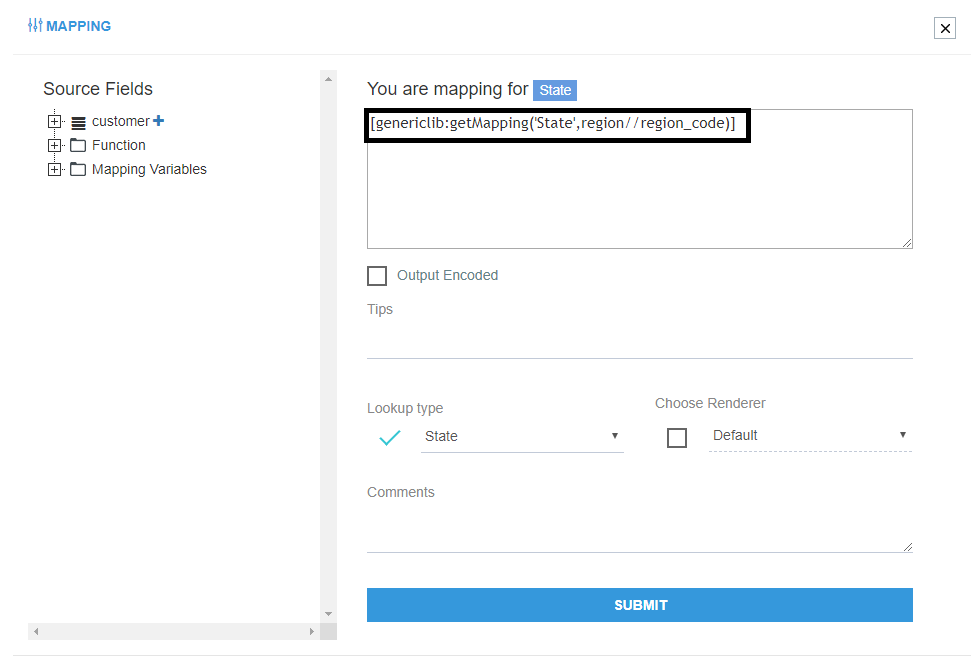Click the Mapping Variables folder icon
980x658 pixels.
tap(78, 169)
